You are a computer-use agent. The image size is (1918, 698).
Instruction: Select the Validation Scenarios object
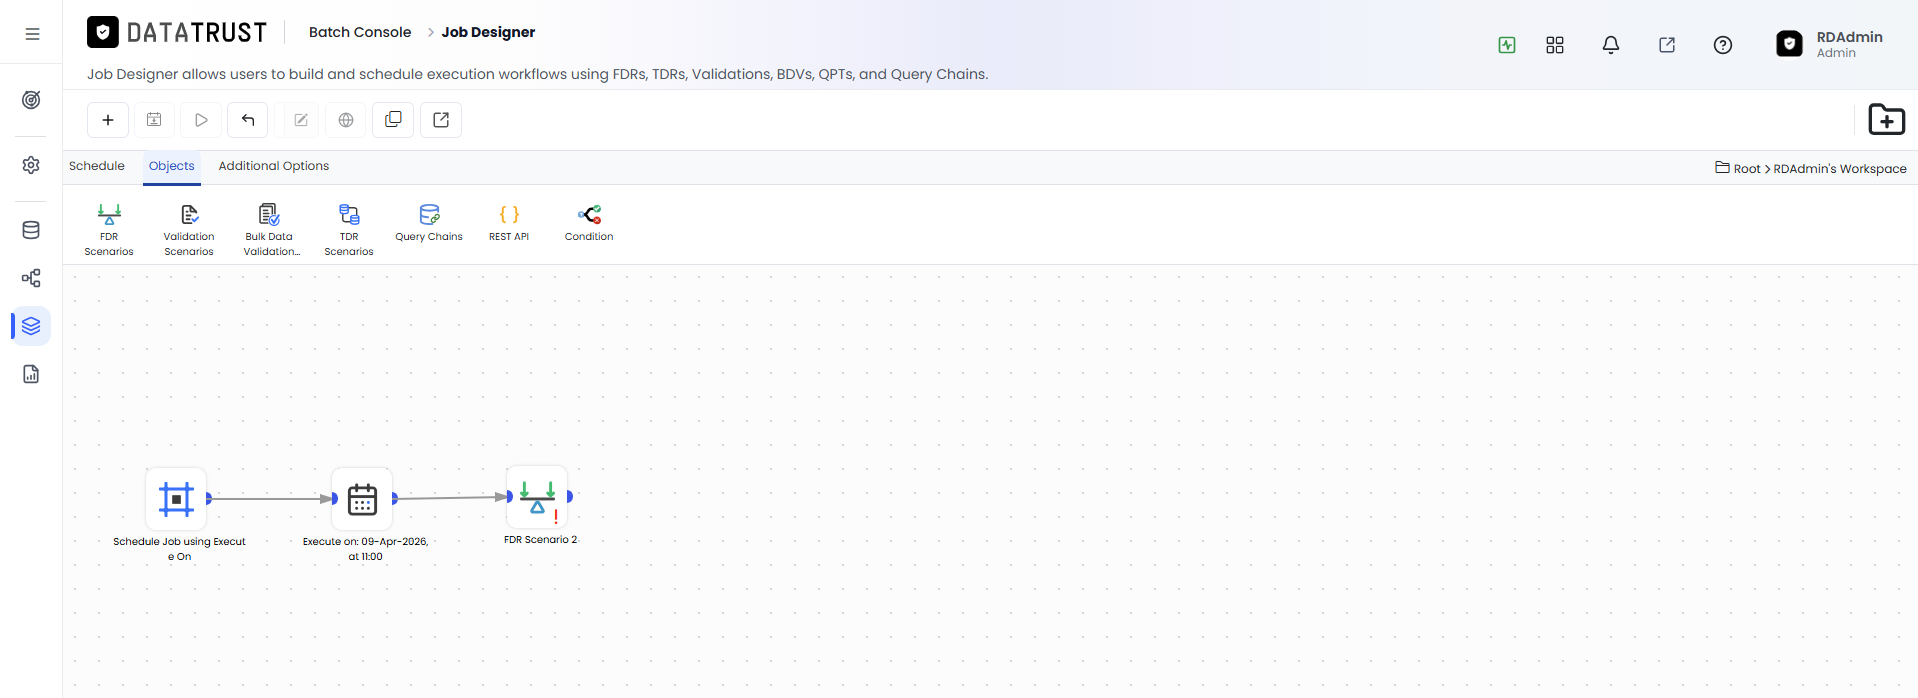tap(189, 230)
